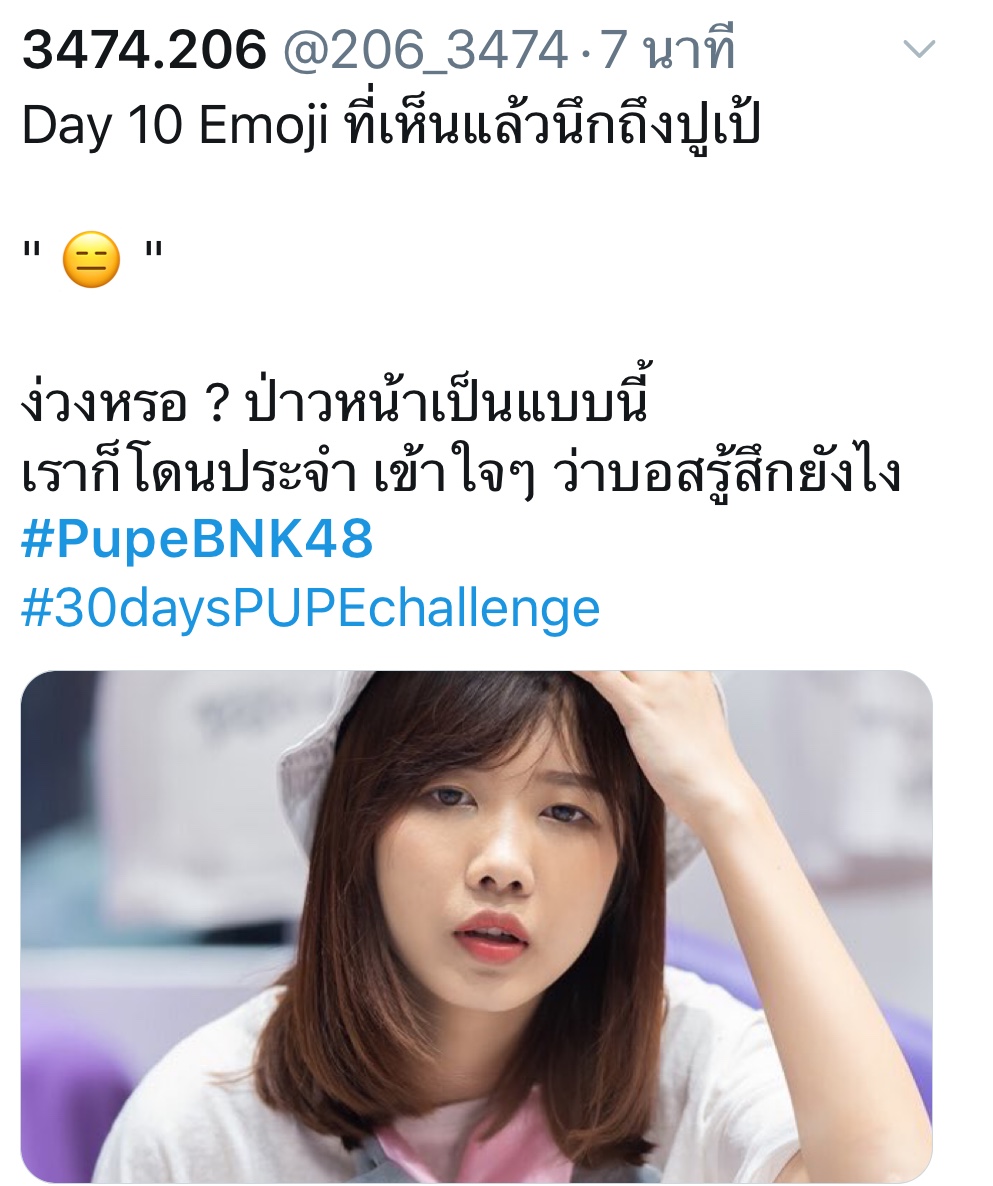Open the 3474.206 display name profile
Screen dimensions: 993x1186
coord(144,50)
